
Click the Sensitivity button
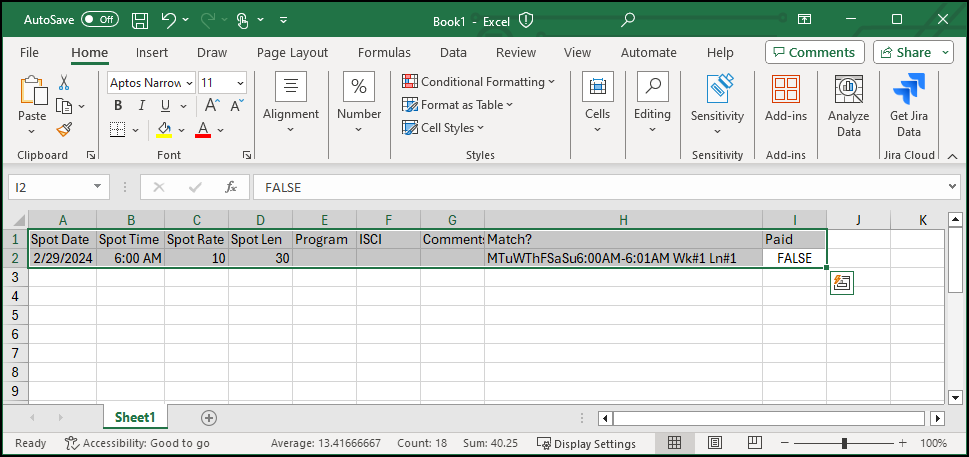pos(717,103)
